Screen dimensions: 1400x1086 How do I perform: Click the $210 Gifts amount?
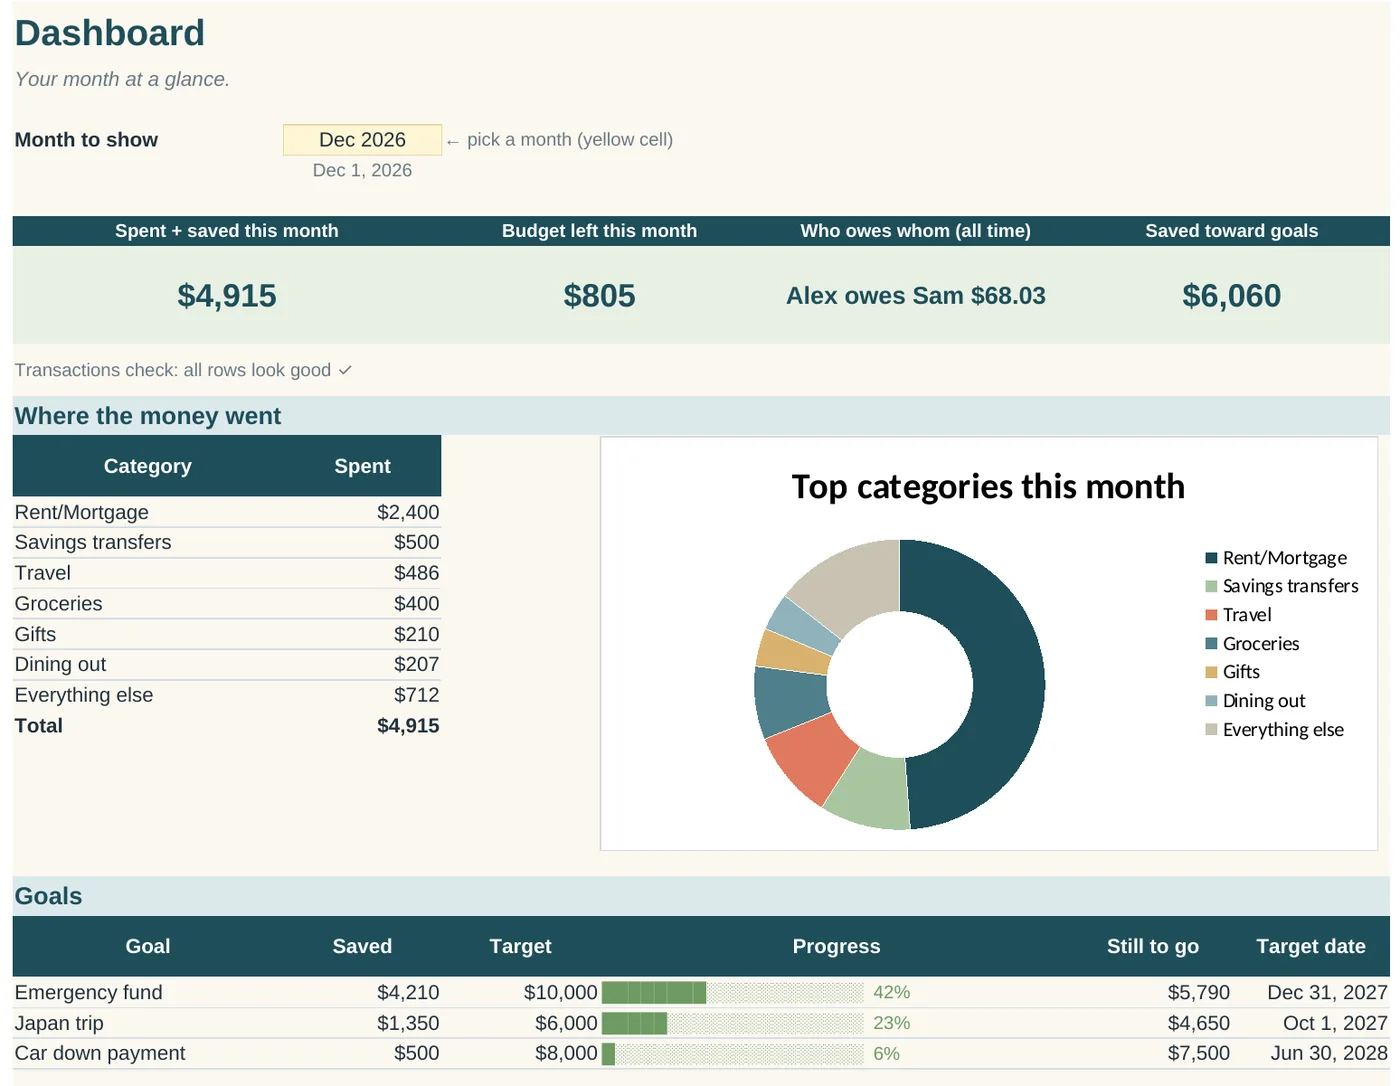click(416, 635)
